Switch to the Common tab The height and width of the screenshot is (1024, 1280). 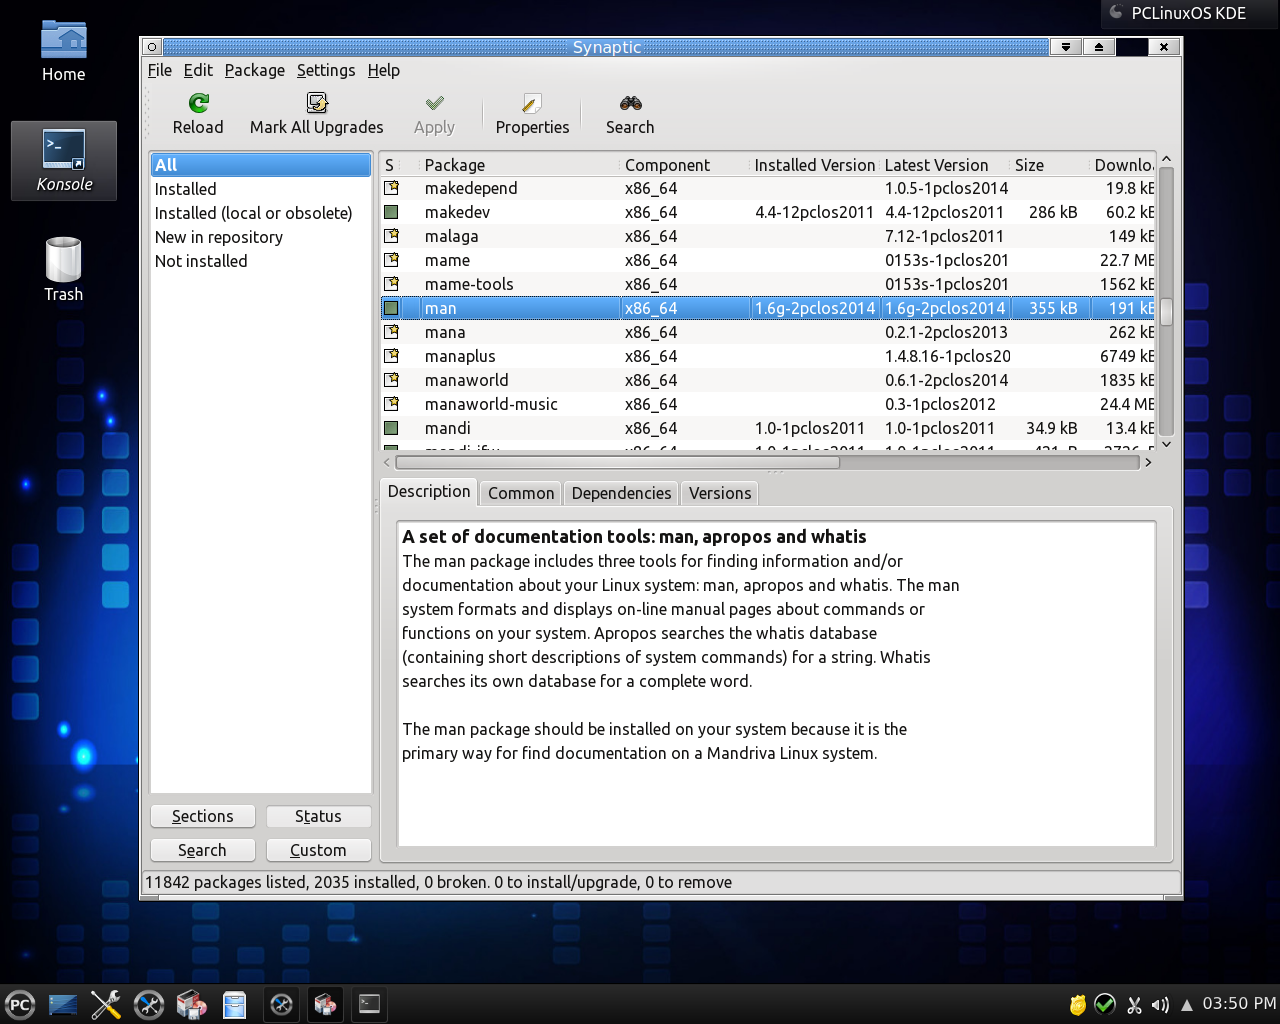(x=521, y=493)
